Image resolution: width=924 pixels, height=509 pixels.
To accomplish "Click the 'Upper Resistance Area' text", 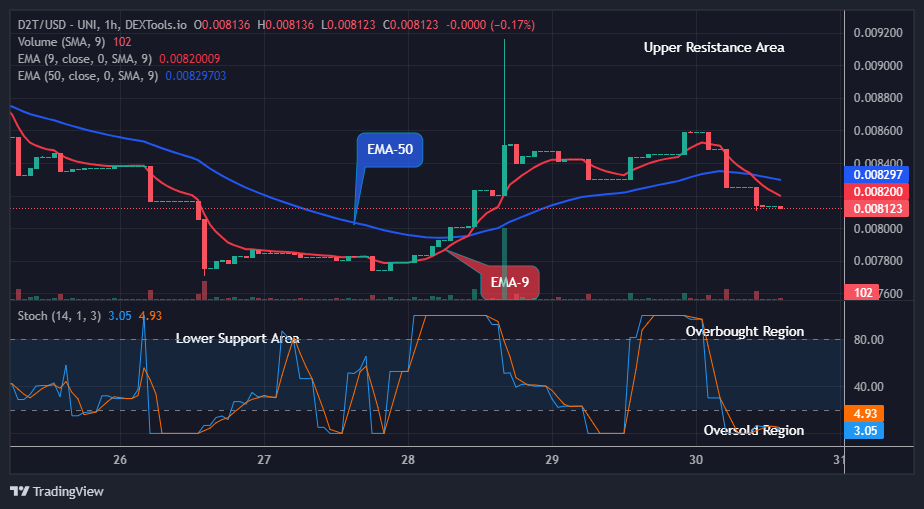I will (x=714, y=48).
